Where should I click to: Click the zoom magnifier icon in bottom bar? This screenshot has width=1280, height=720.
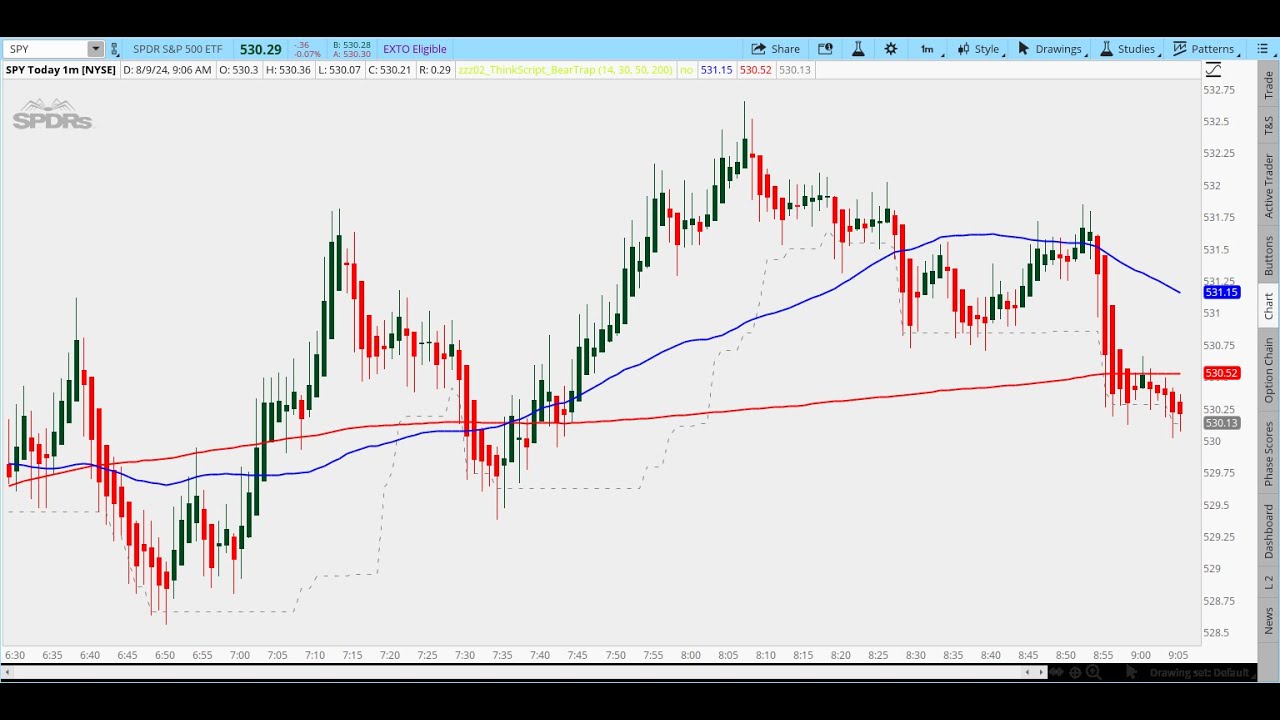(1093, 672)
